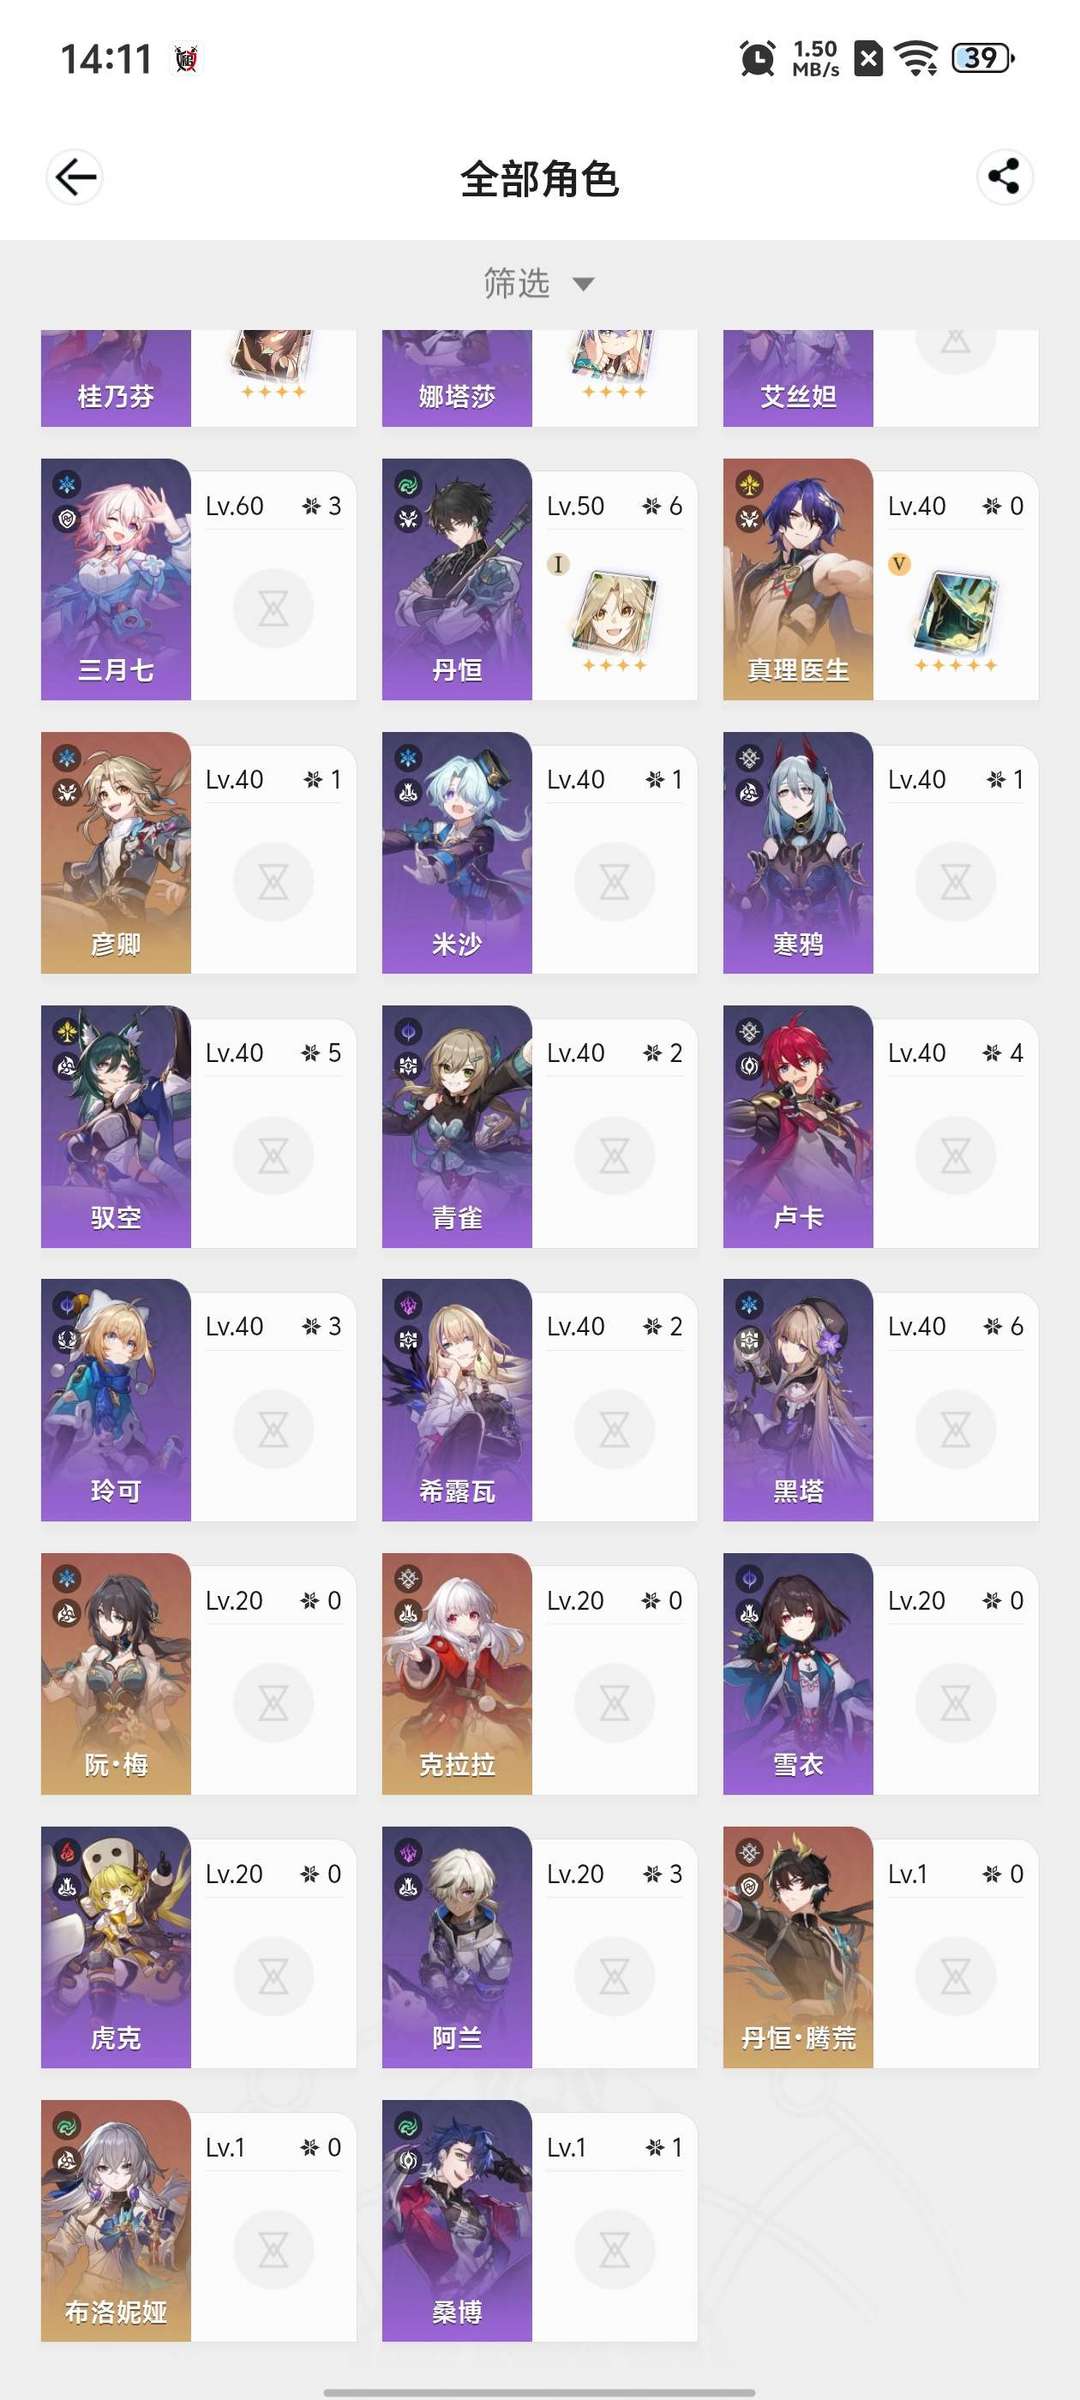Open the 寒鸦 character card
Screen dimensions: 1080x2400
[x=881, y=853]
